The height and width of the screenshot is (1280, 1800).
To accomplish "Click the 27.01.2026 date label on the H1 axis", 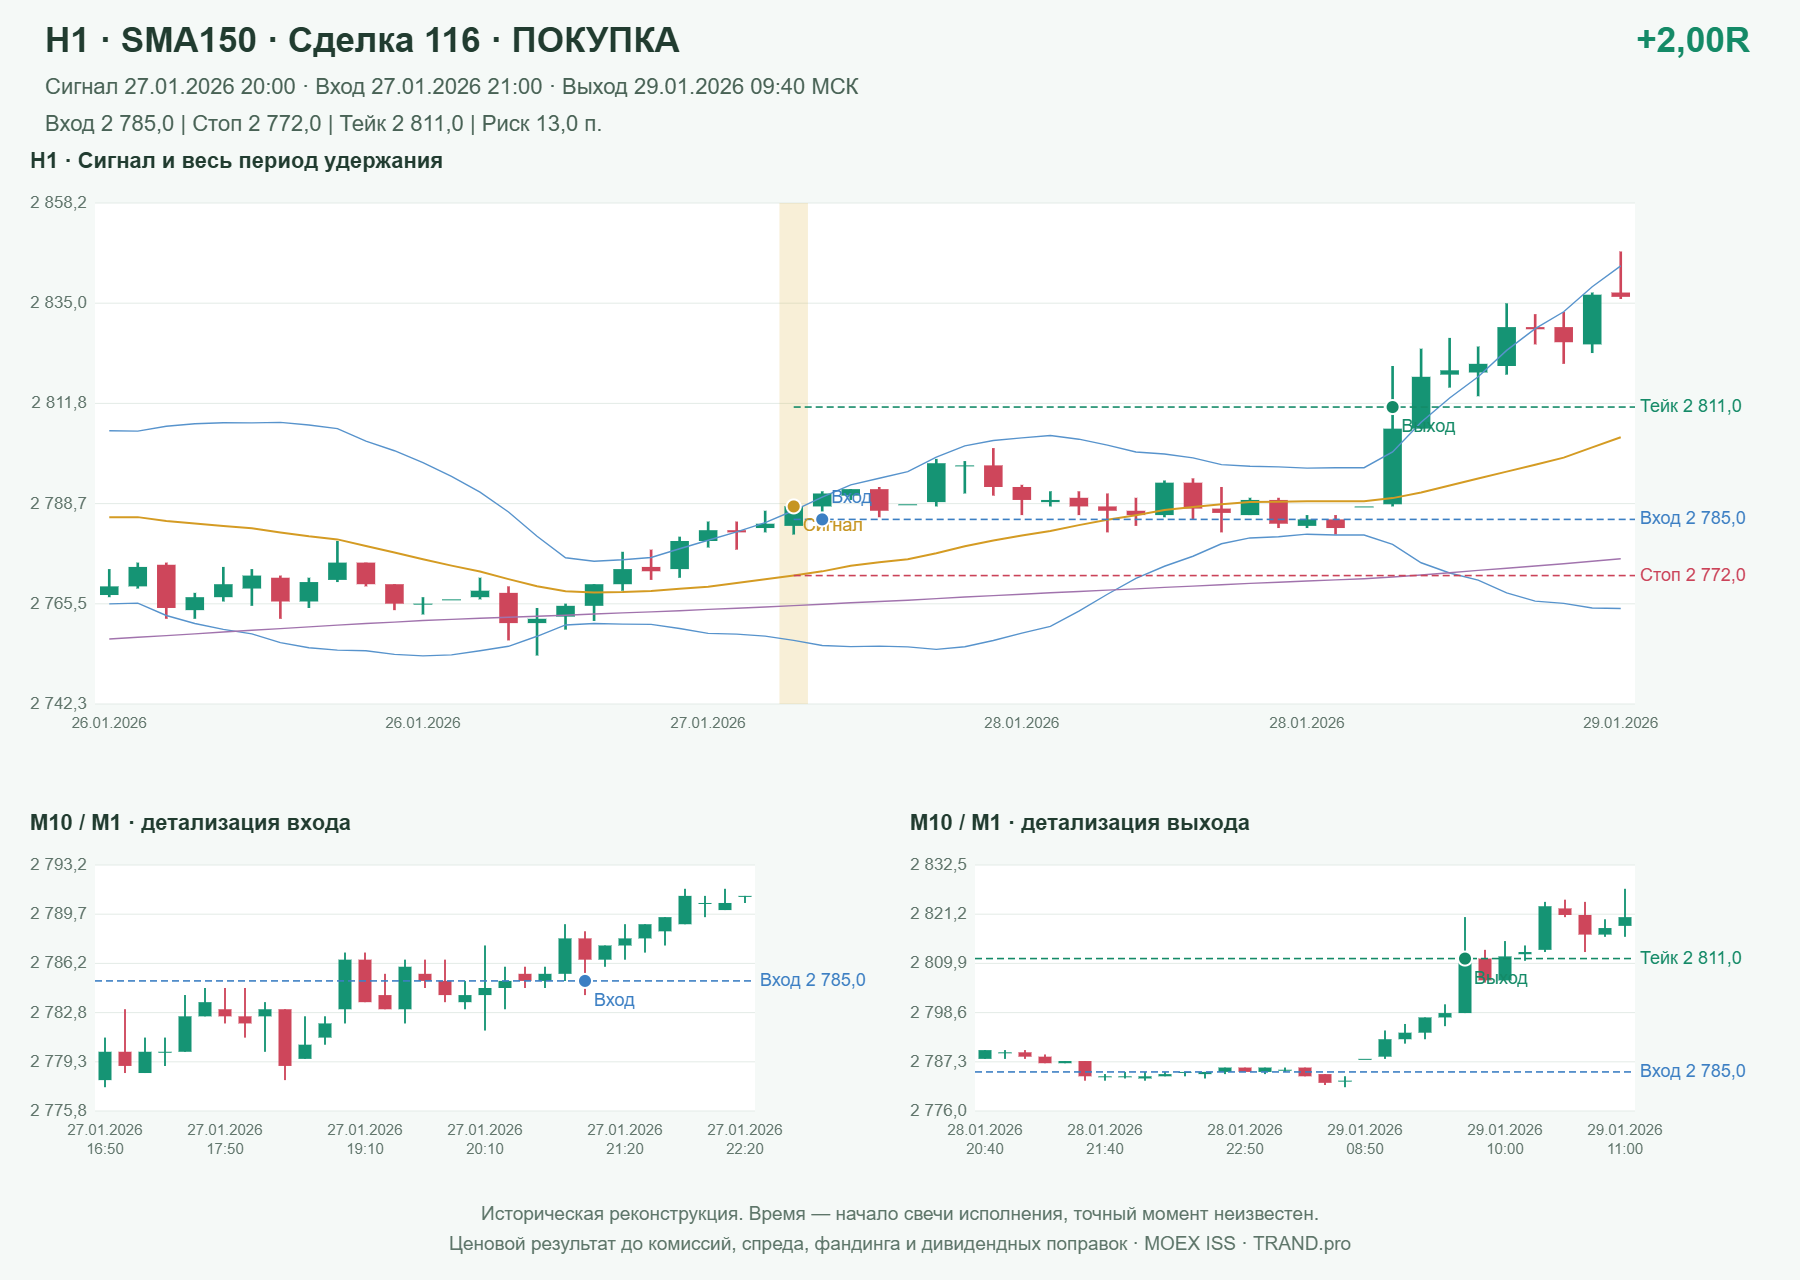I will pyautogui.click(x=708, y=723).
